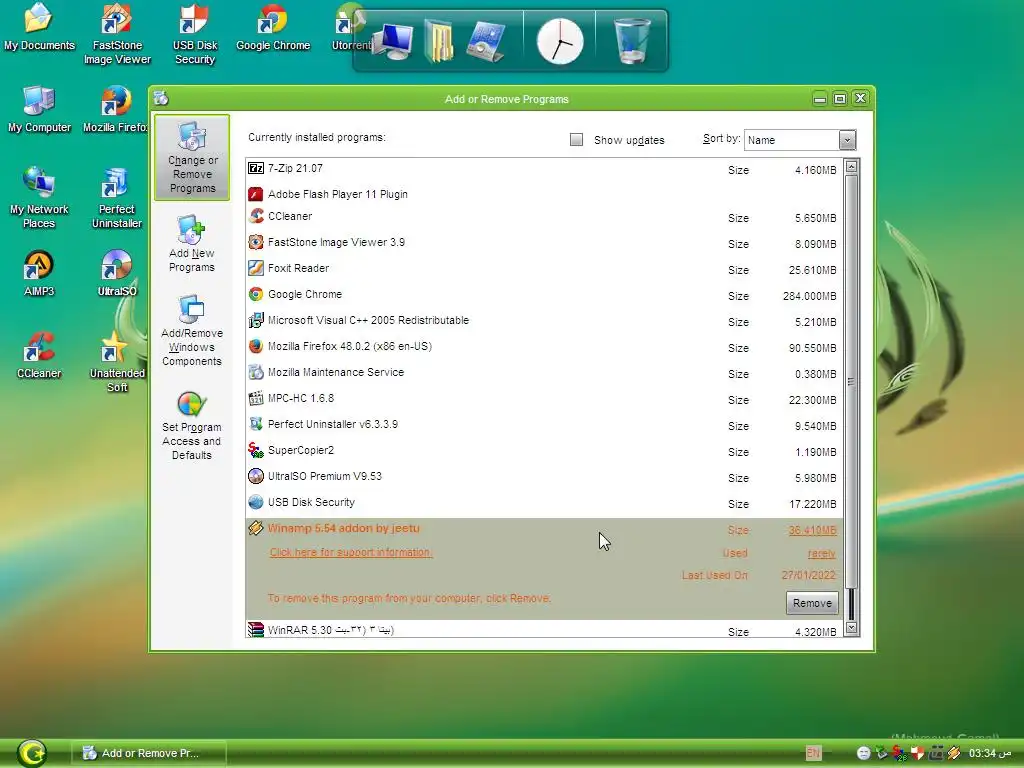Image resolution: width=1024 pixels, height=768 pixels.
Task: Select 7-Zip 21.07 in program list
Action: (x=544, y=169)
